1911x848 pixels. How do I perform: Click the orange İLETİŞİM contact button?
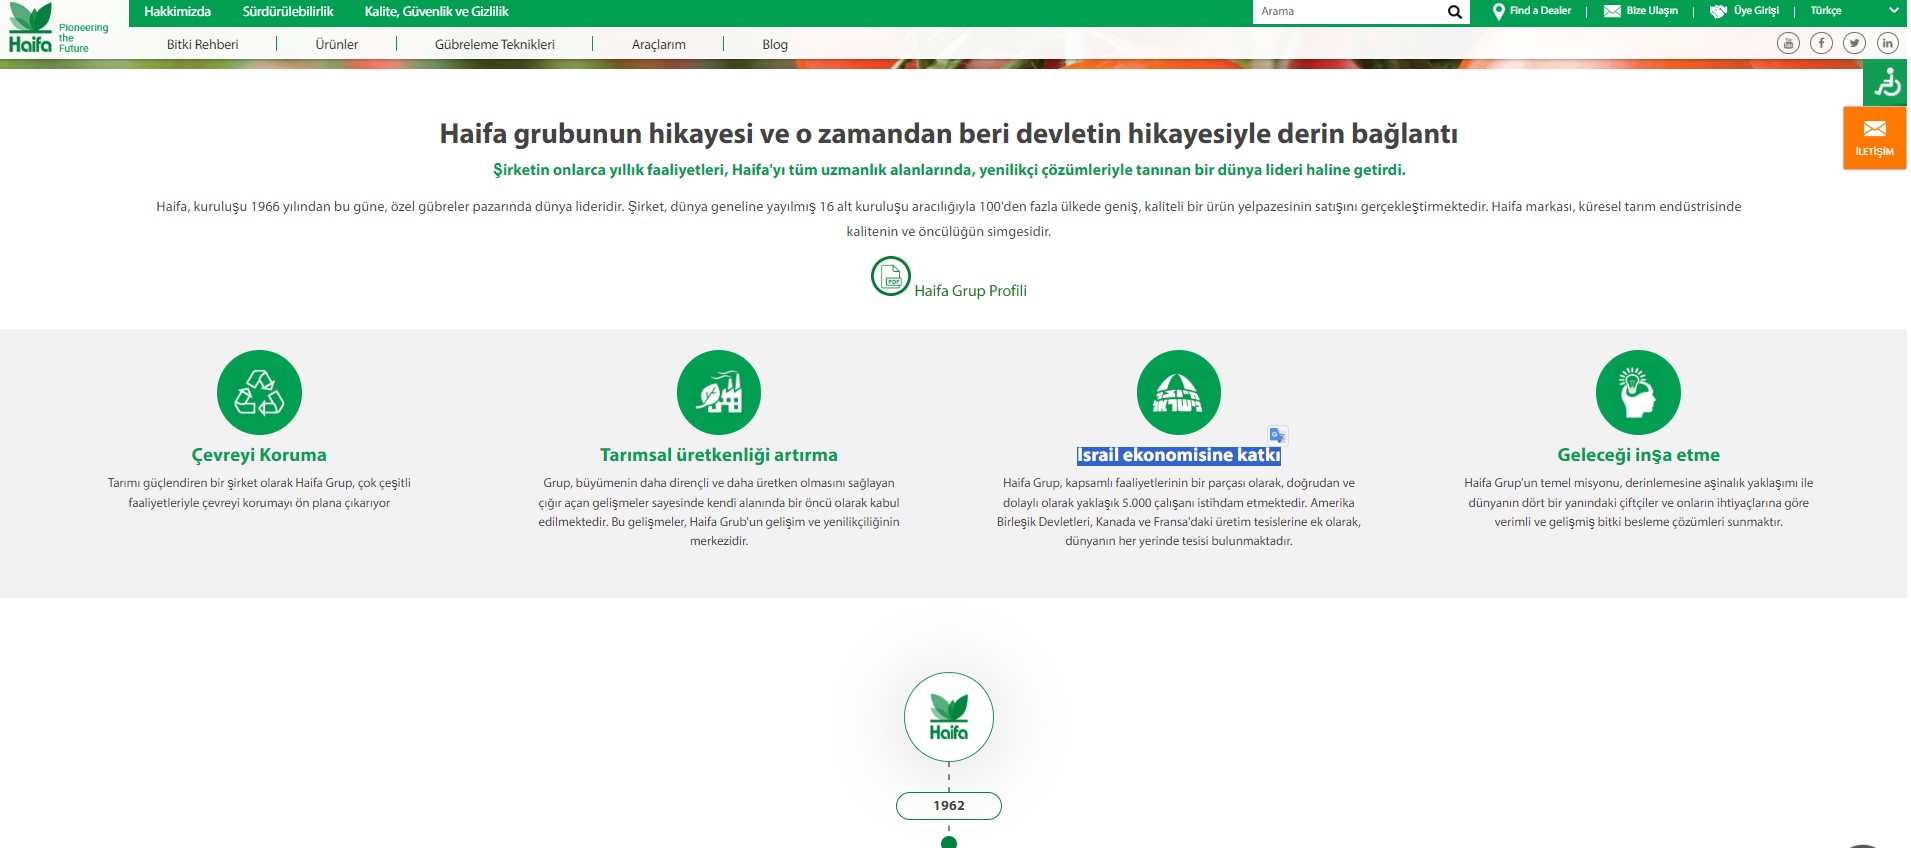1875,138
